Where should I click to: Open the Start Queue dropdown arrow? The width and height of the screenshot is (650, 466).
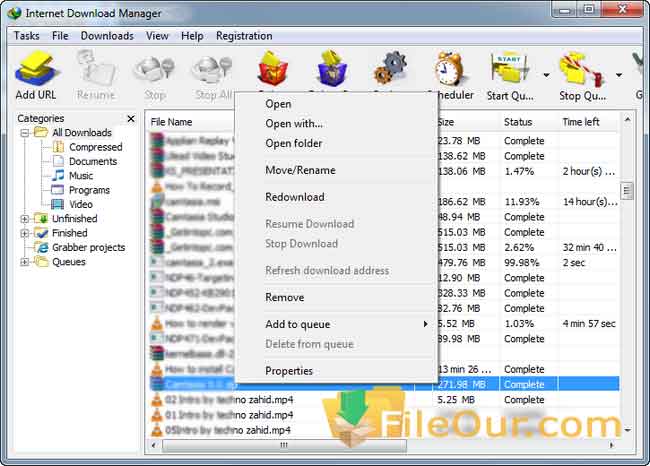pos(546,75)
